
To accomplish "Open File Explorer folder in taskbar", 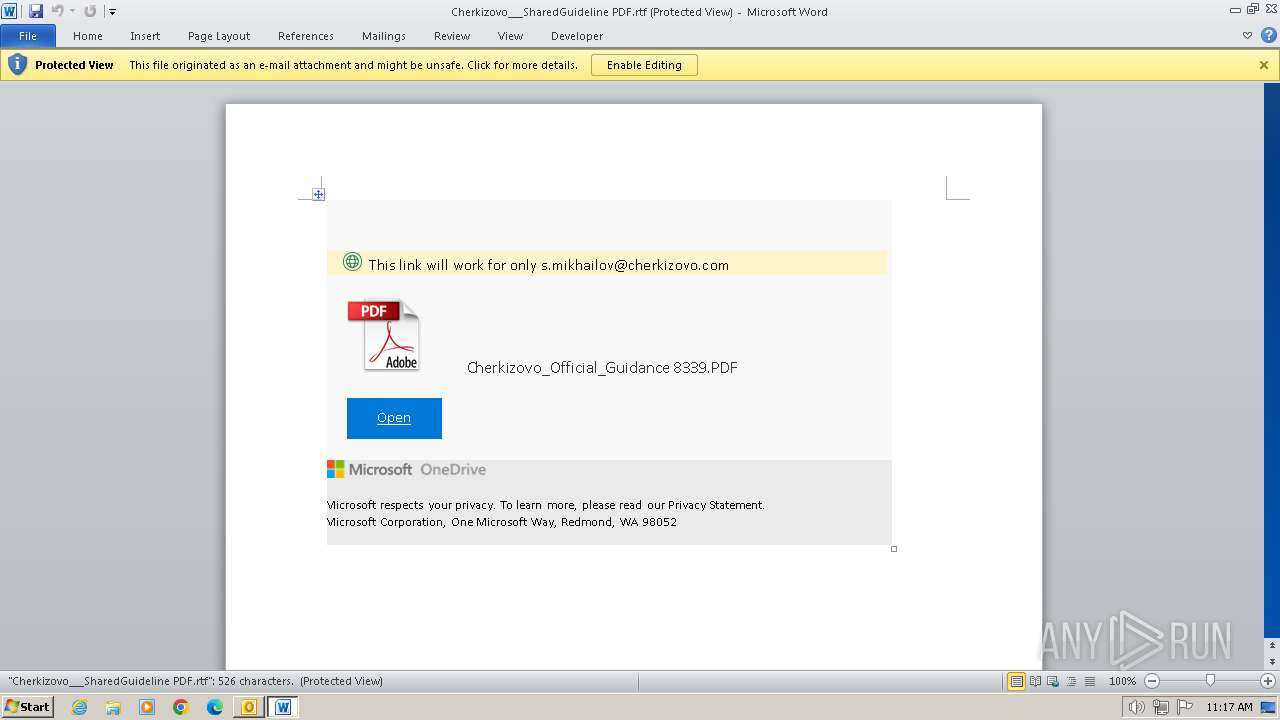I will click(x=113, y=707).
